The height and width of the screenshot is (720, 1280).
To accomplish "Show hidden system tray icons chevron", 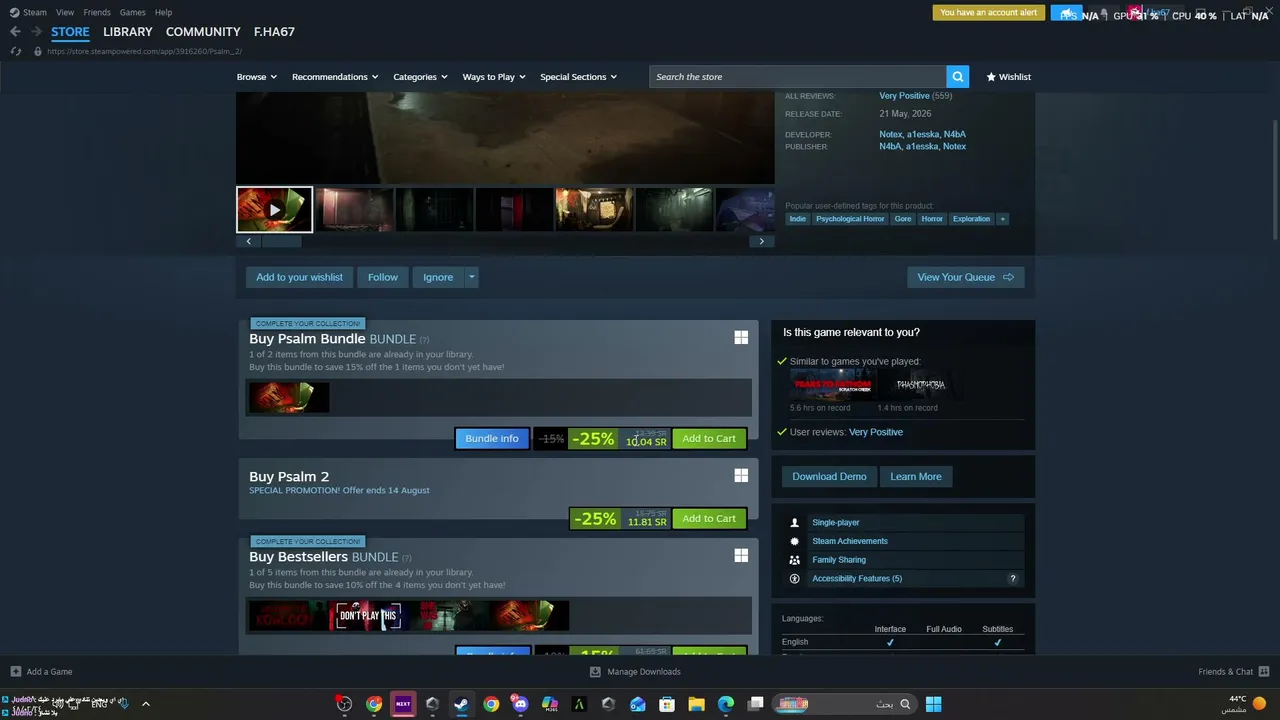I will coord(145,704).
